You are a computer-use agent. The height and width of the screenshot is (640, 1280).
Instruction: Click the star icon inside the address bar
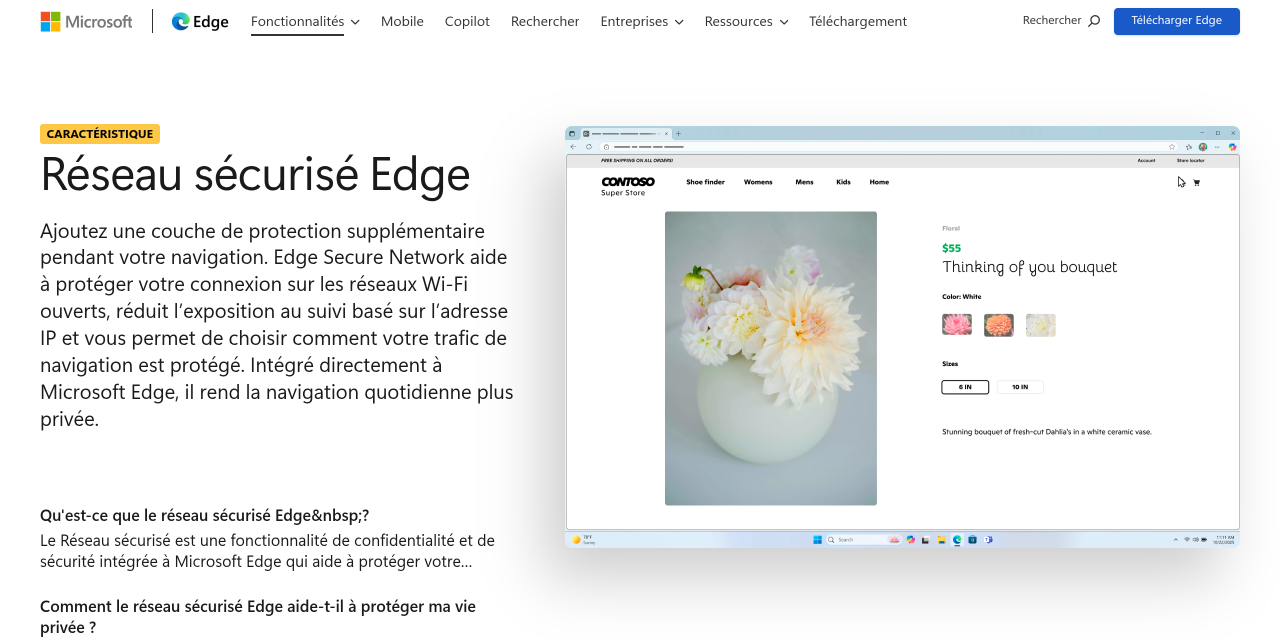(1172, 147)
